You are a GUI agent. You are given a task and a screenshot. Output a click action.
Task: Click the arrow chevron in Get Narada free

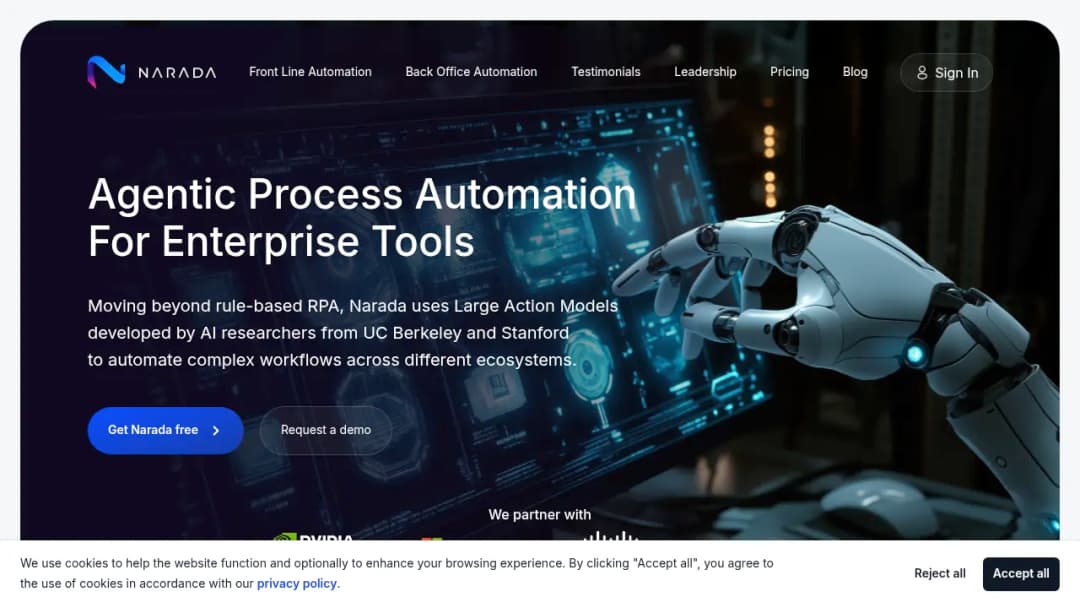click(x=216, y=430)
